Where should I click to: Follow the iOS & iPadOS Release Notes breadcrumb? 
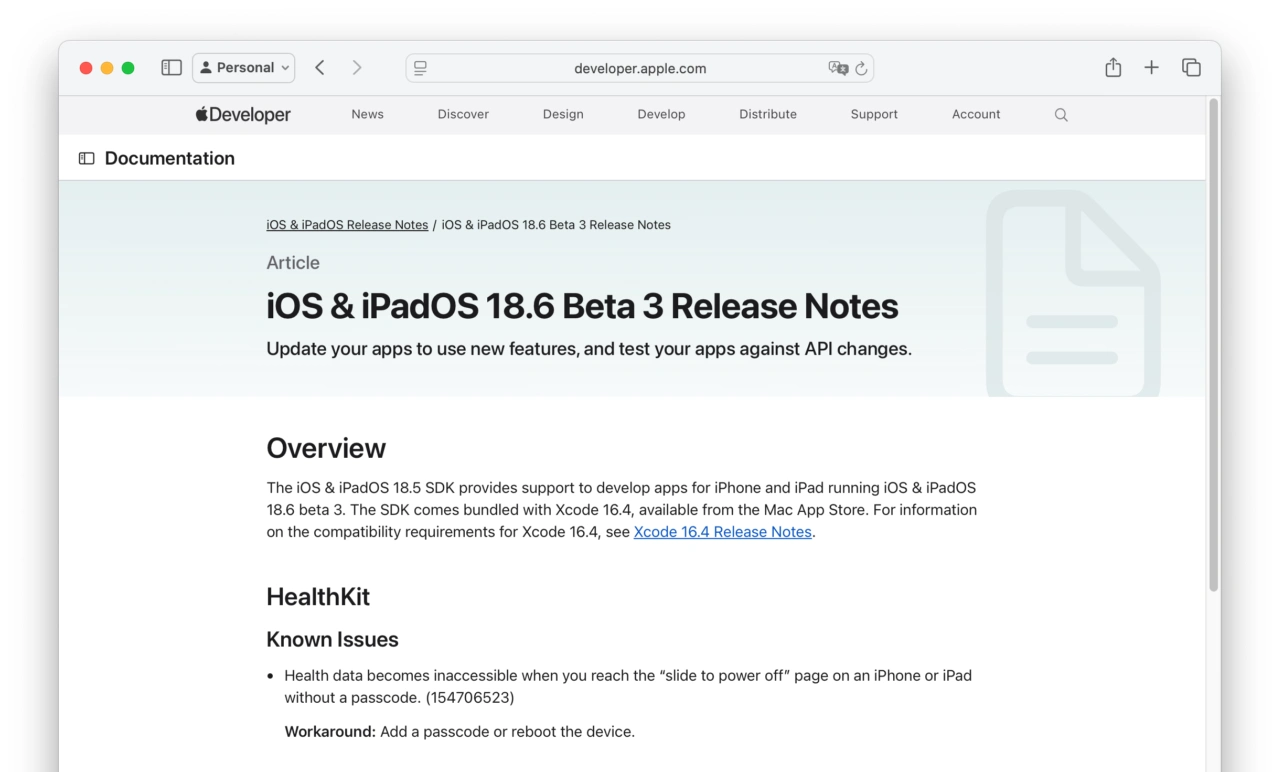pos(347,224)
